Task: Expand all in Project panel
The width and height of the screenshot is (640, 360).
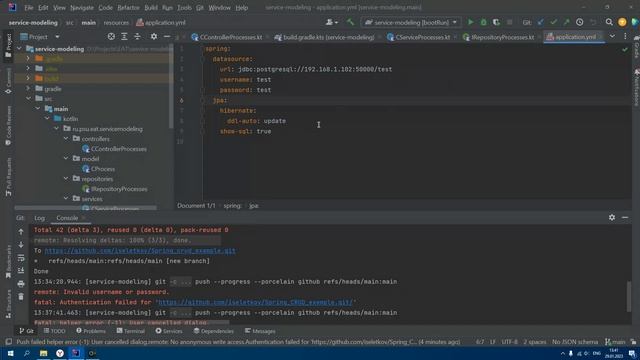Action: [124, 37]
